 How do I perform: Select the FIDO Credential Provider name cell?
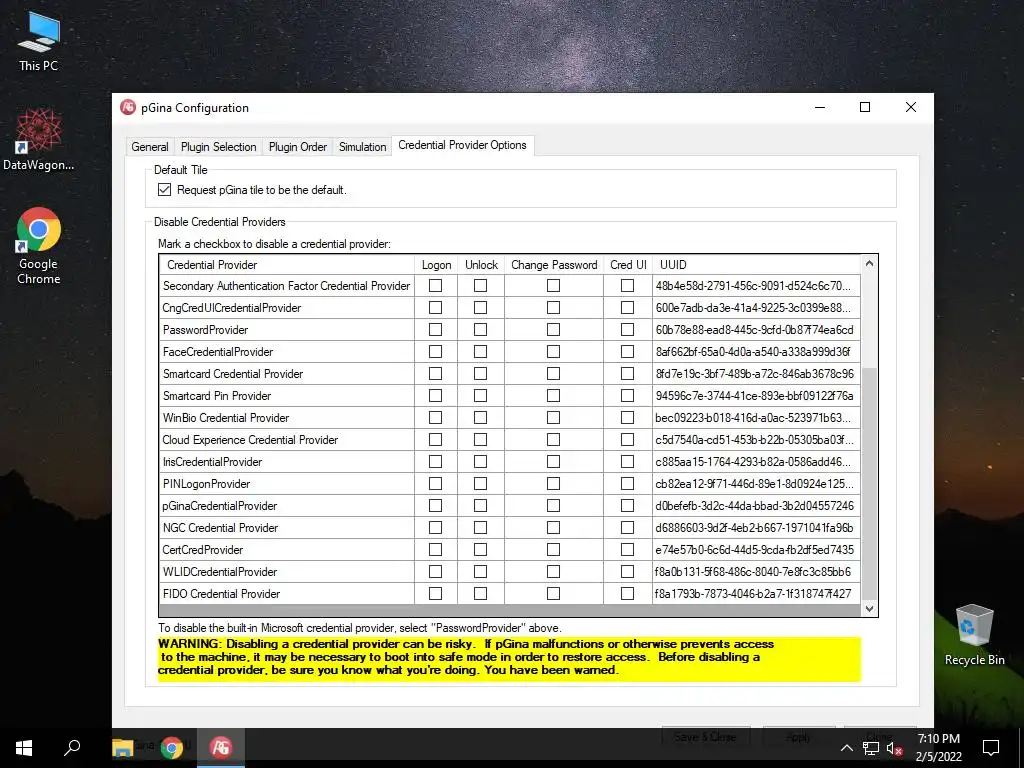coord(287,594)
